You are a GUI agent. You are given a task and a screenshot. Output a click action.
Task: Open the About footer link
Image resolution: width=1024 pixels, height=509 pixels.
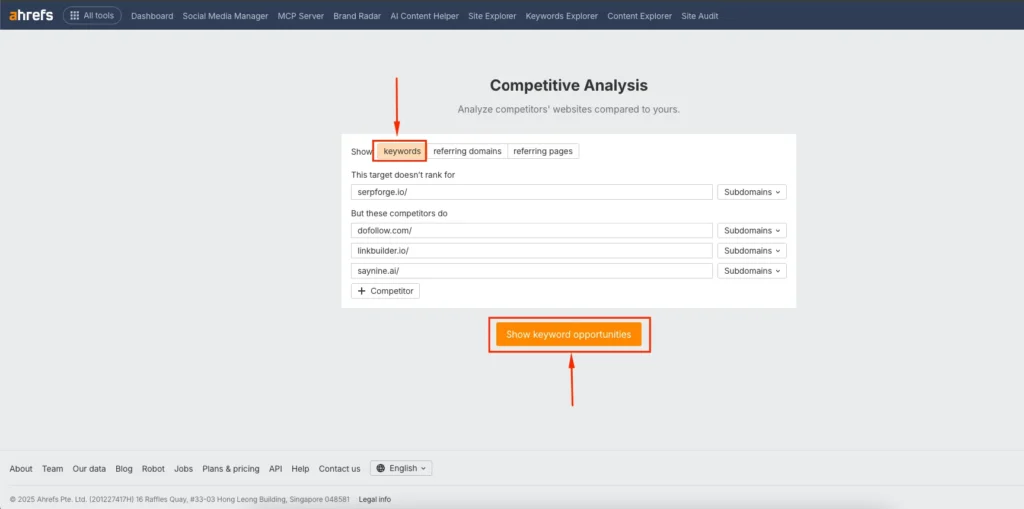(x=21, y=468)
